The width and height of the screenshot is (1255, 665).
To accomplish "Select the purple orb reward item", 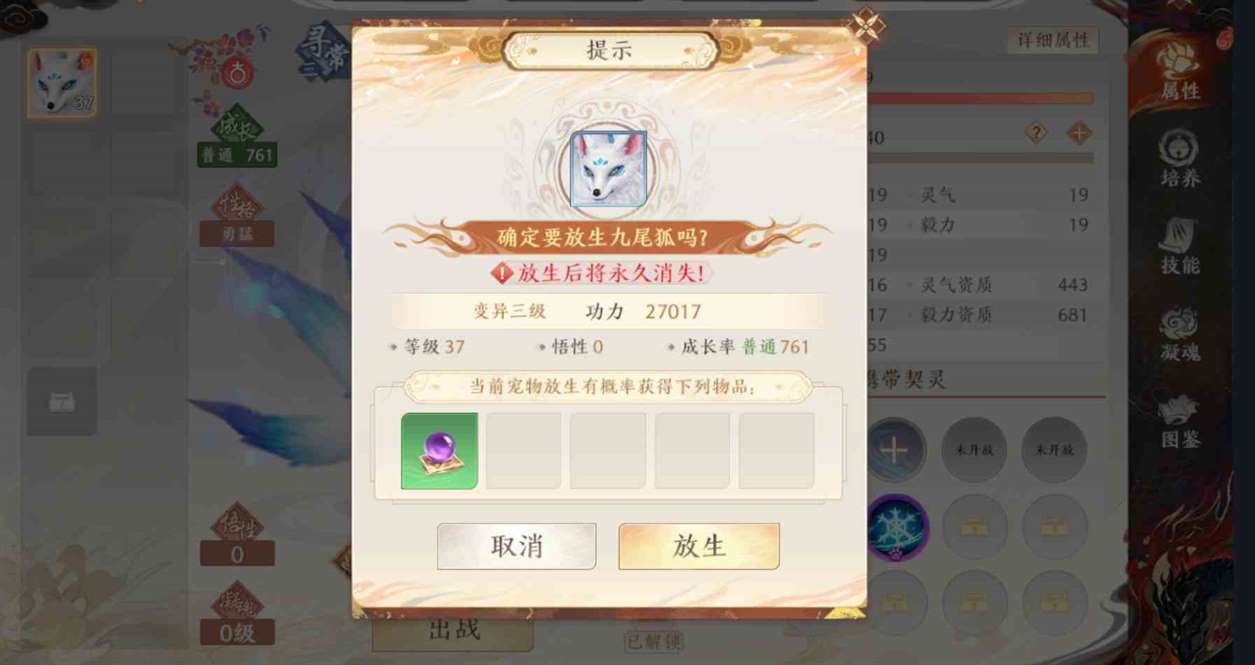I will click(439, 451).
